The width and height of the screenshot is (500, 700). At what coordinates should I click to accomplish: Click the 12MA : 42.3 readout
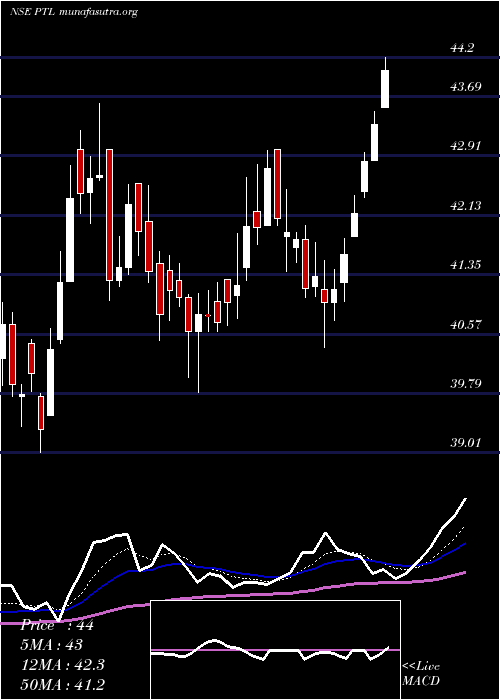(x=62, y=665)
